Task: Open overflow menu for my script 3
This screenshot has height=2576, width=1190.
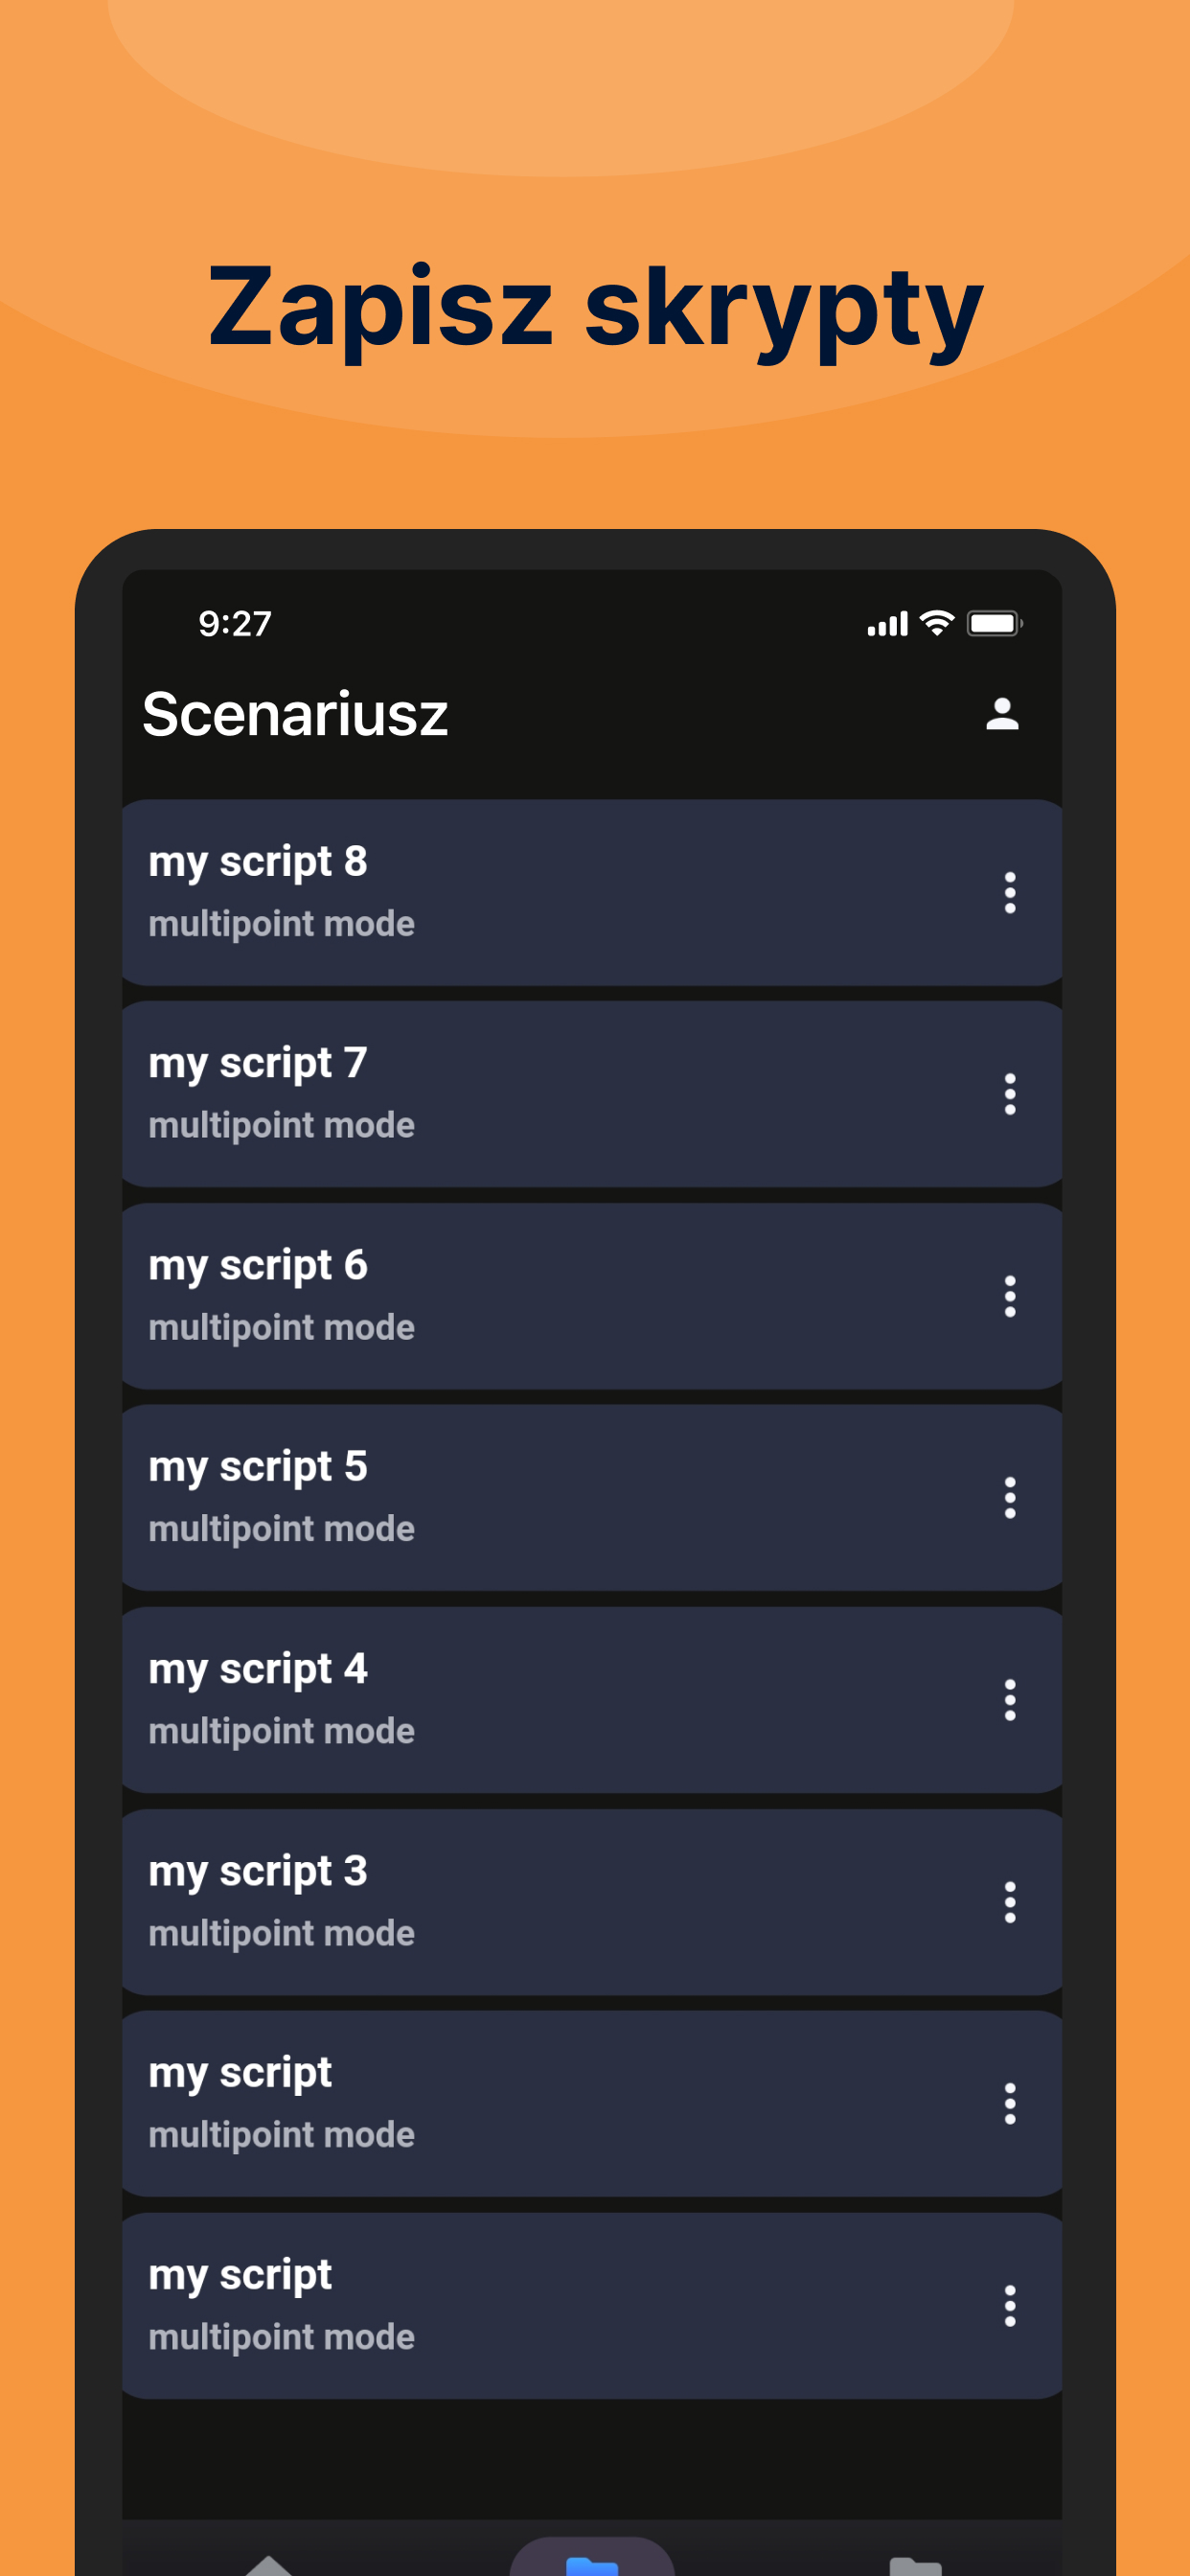Action: coord(1010,1902)
